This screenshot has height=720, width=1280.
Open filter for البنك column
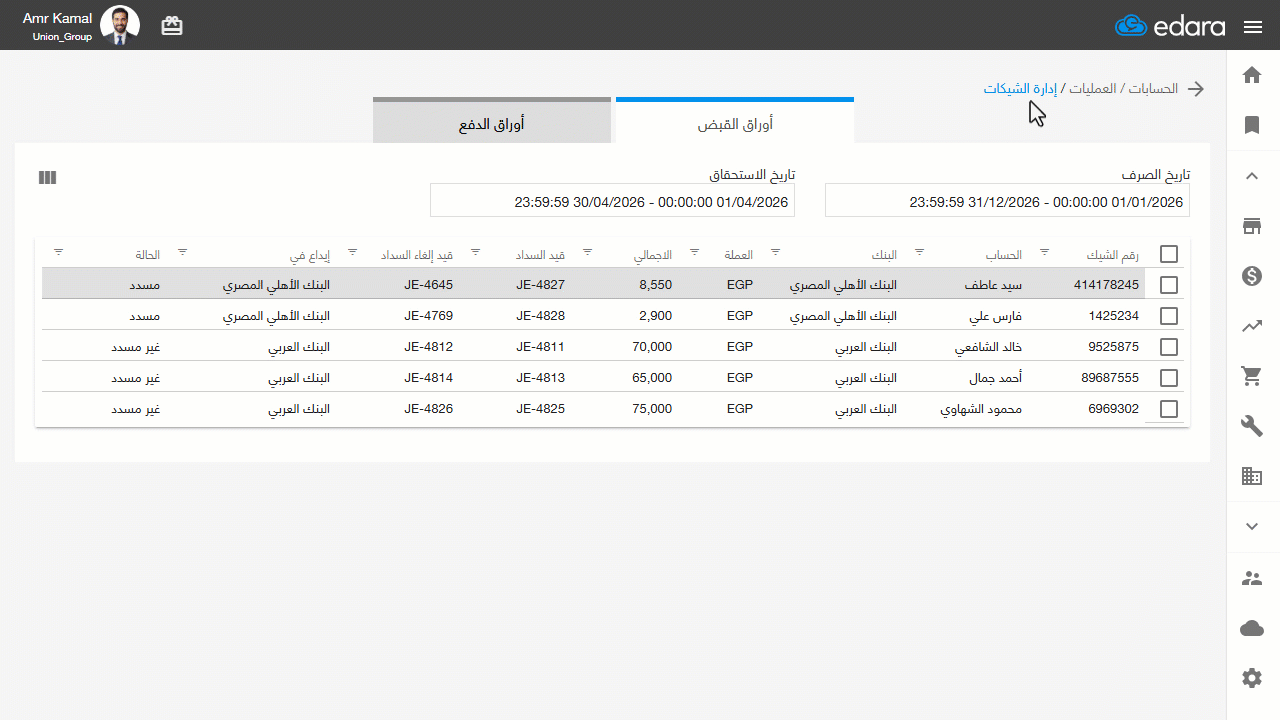coord(775,252)
